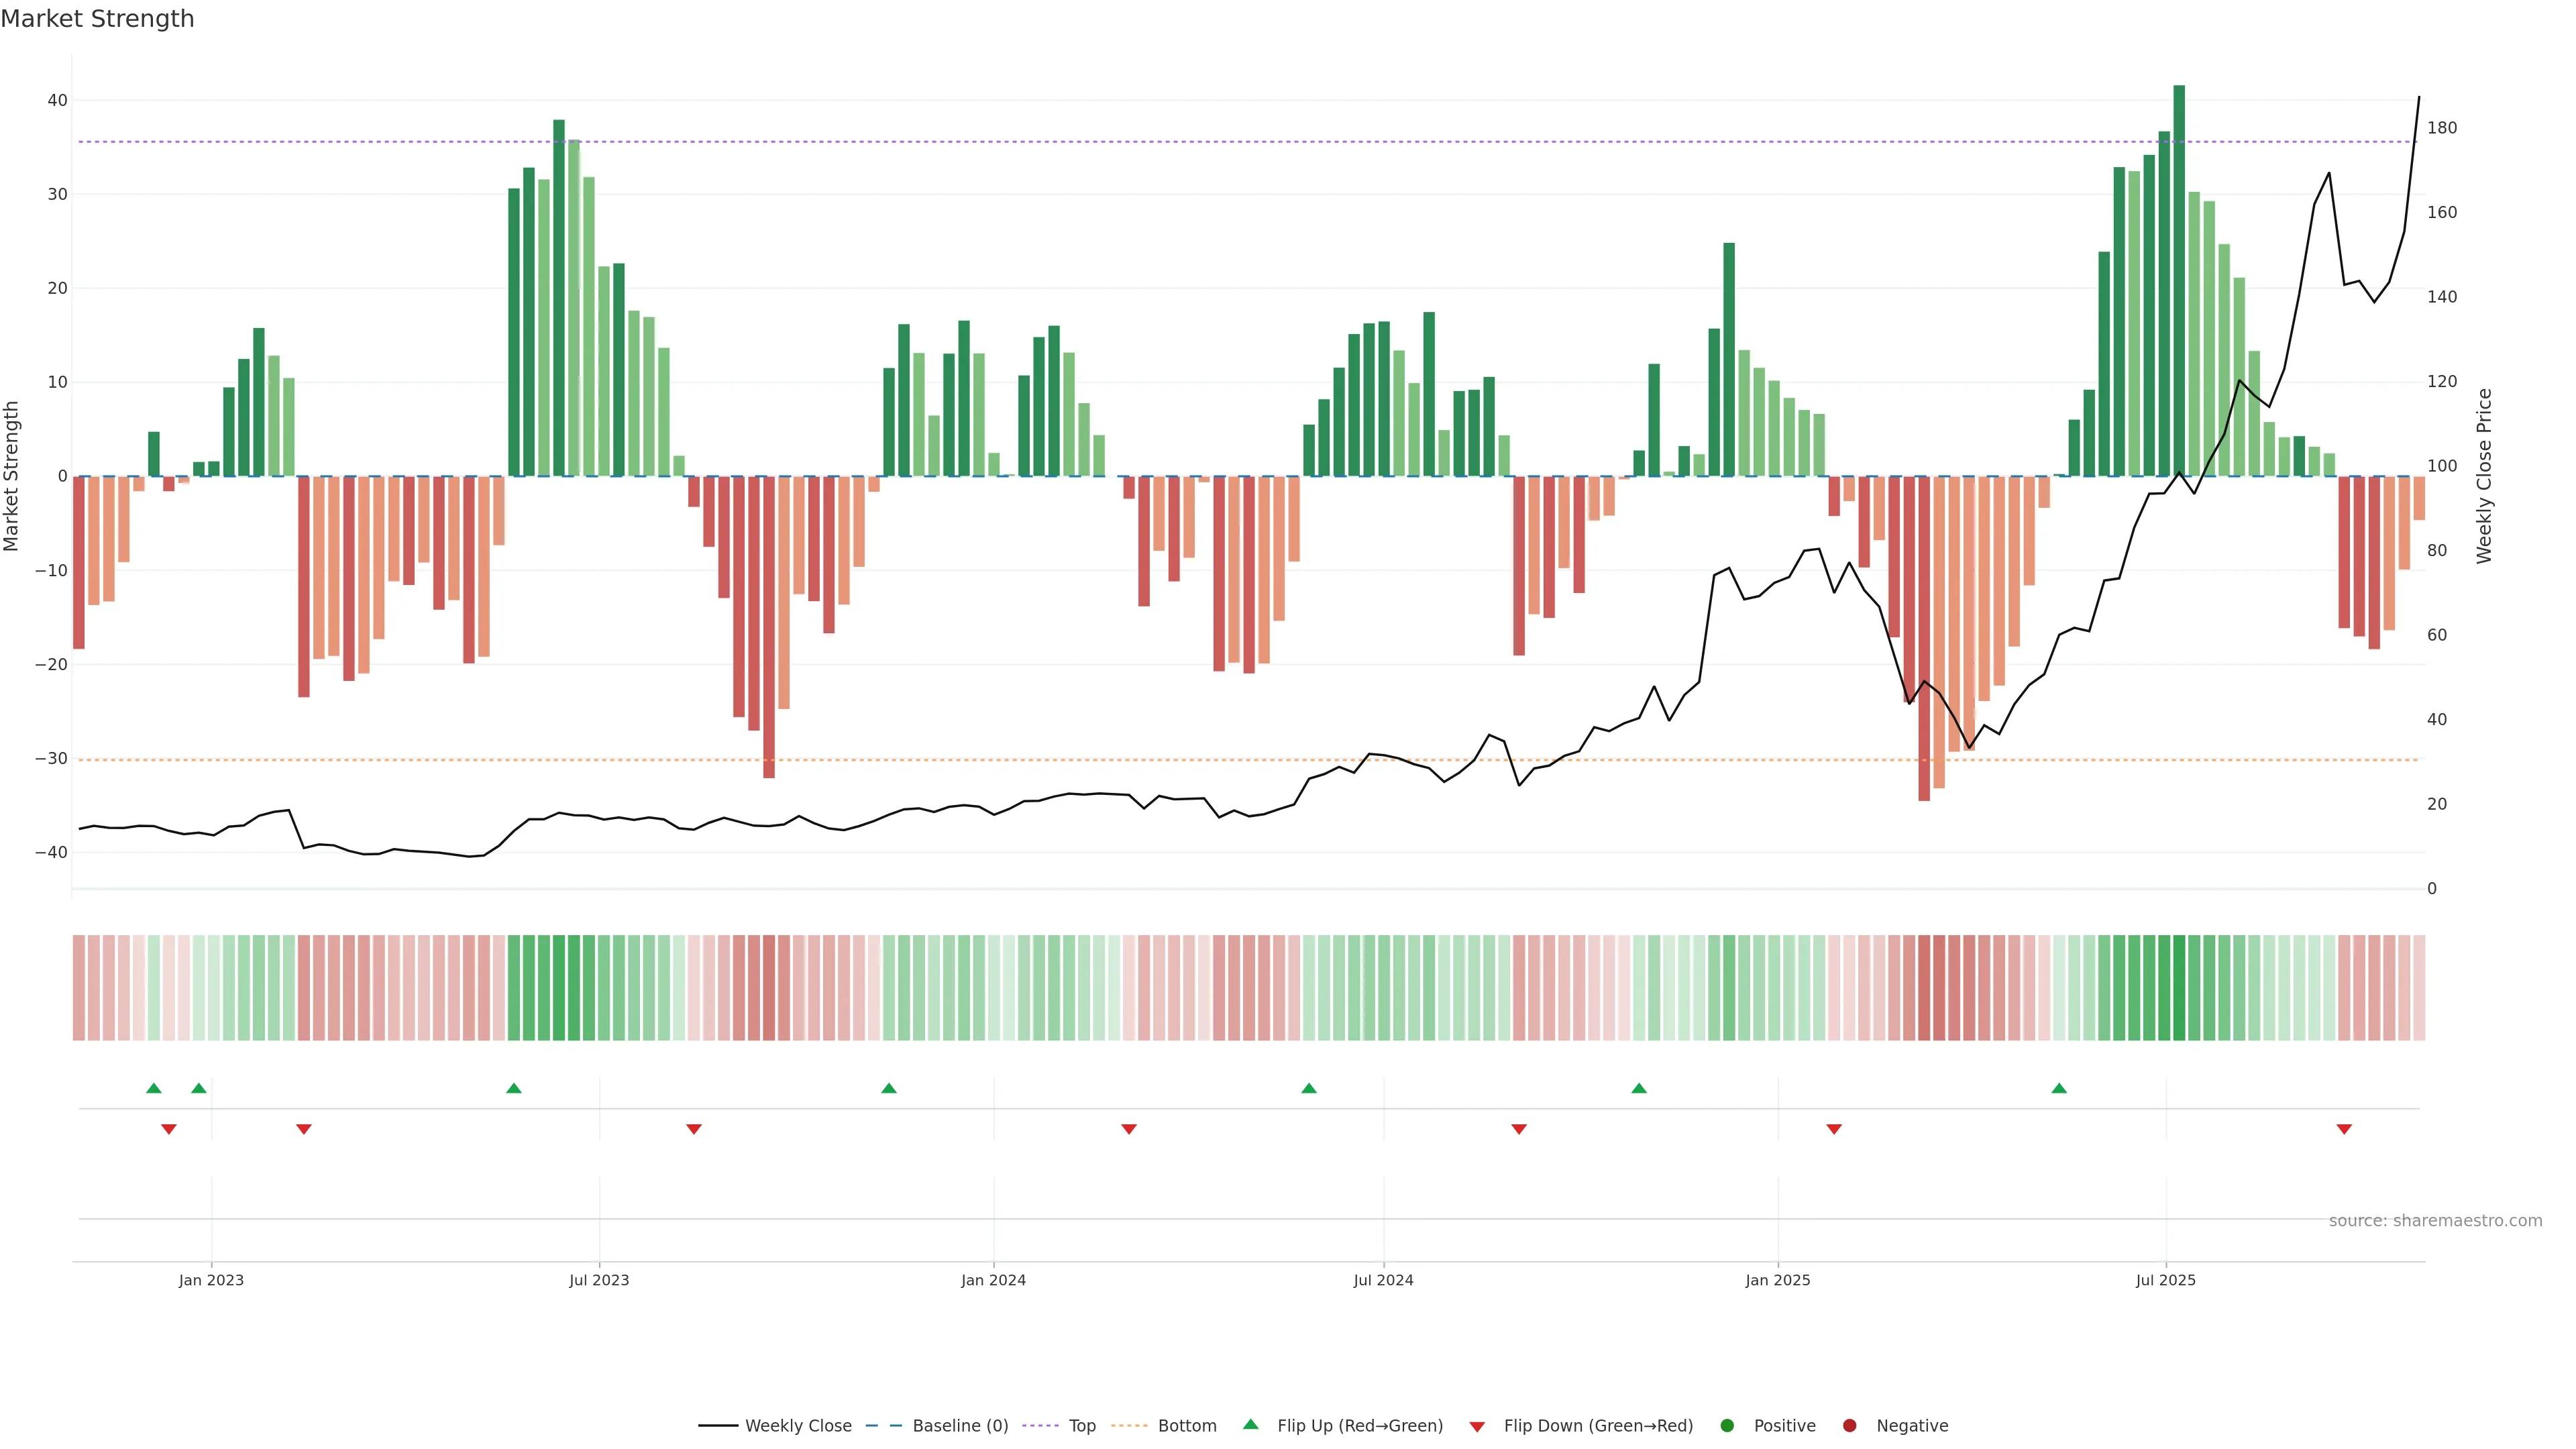Click the Flip Down red triangle legend icon
Screen dimensions: 2576x1449
(x=1477, y=1427)
